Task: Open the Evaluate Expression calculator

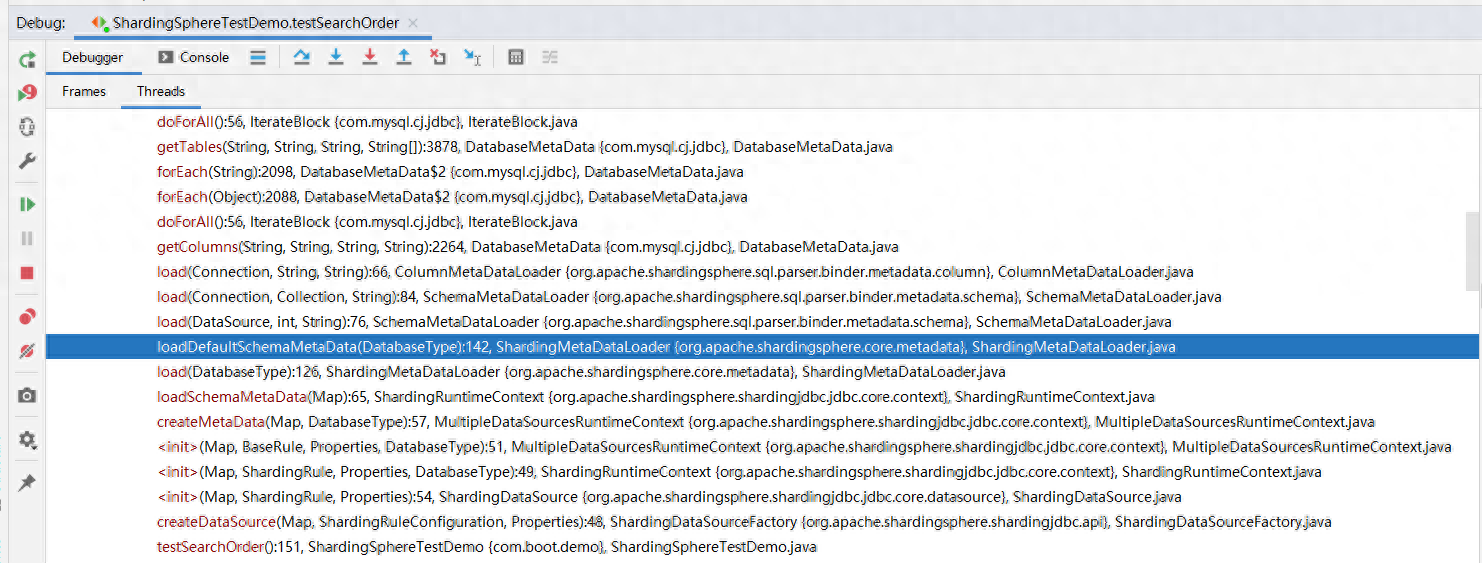Action: [516, 57]
